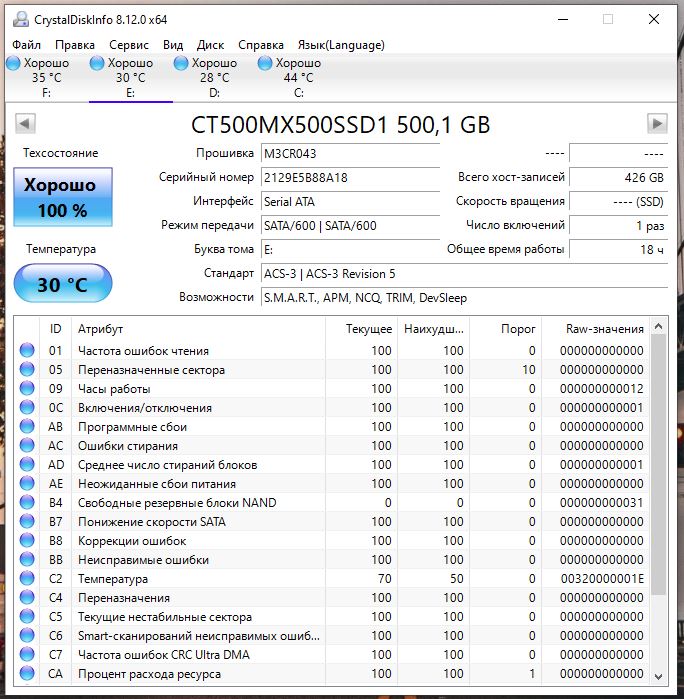This screenshot has width=684, height=699.
Task: Open the Правка menu
Action: (x=75, y=45)
